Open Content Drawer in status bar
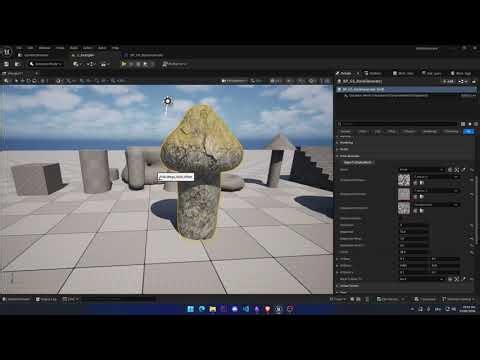 pos(16,299)
